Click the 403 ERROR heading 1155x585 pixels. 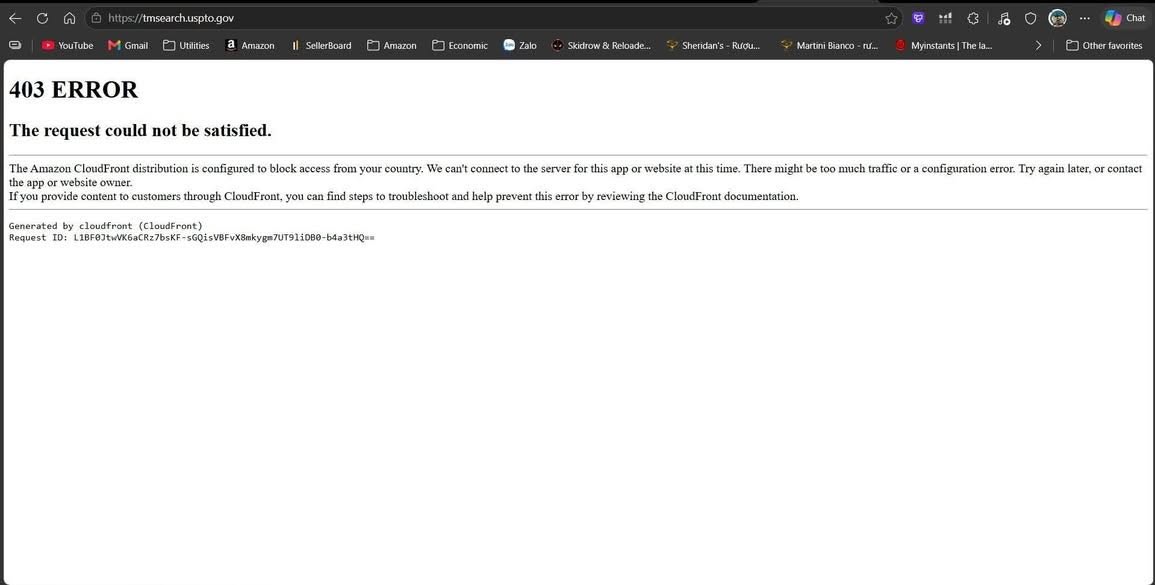click(x=73, y=90)
